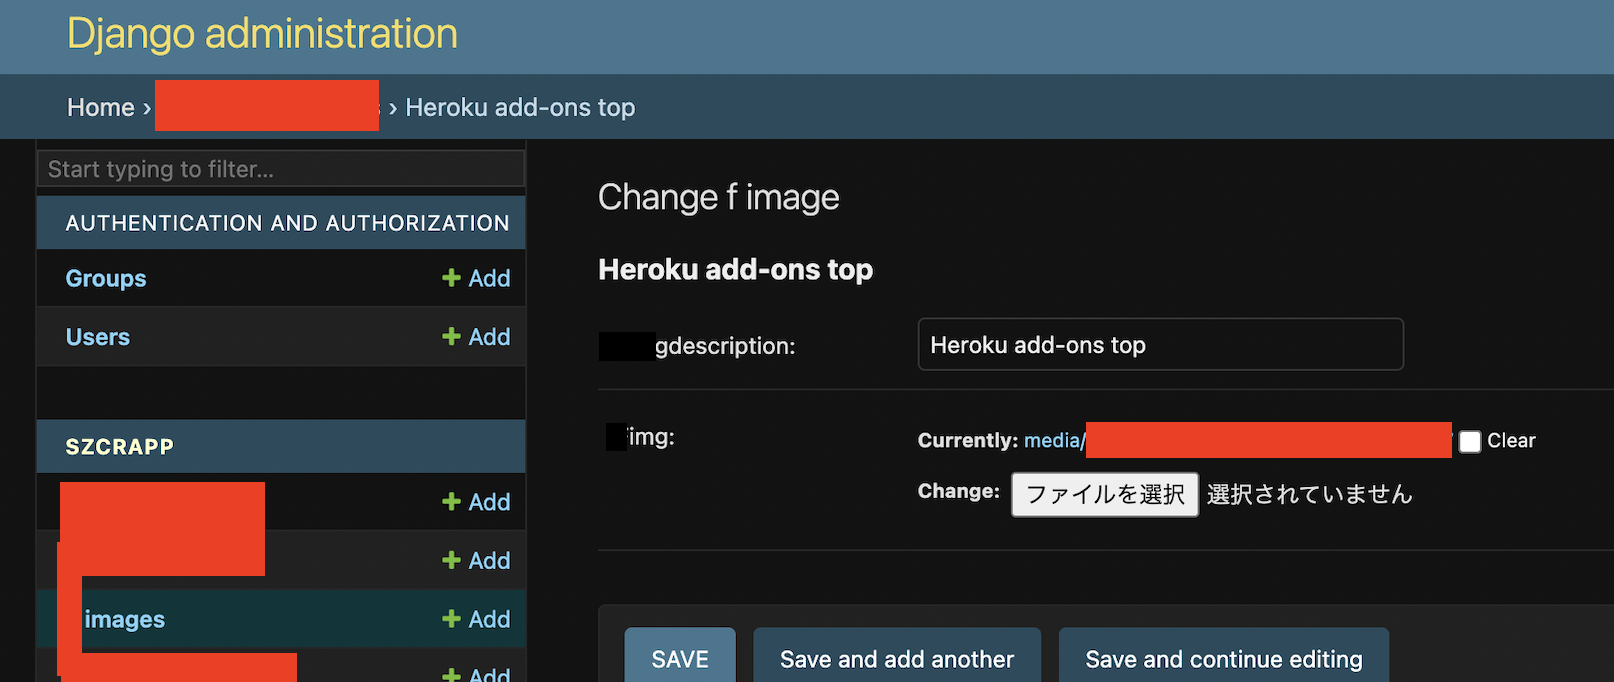Screen dimensions: 1614x682
Task: Click the Django administration site title
Action: pyautogui.click(x=262, y=34)
